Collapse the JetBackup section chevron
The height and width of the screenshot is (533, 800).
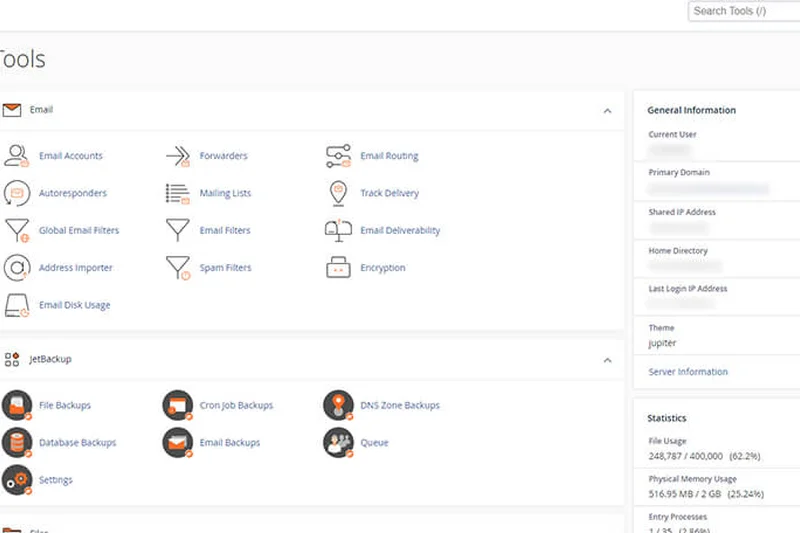[607, 360]
